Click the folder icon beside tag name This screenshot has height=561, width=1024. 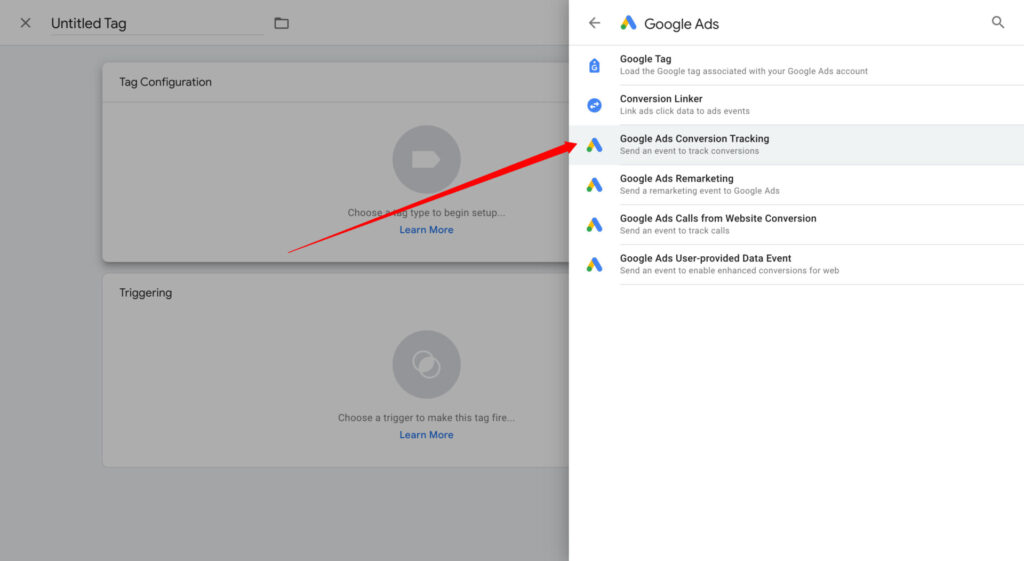coord(281,23)
